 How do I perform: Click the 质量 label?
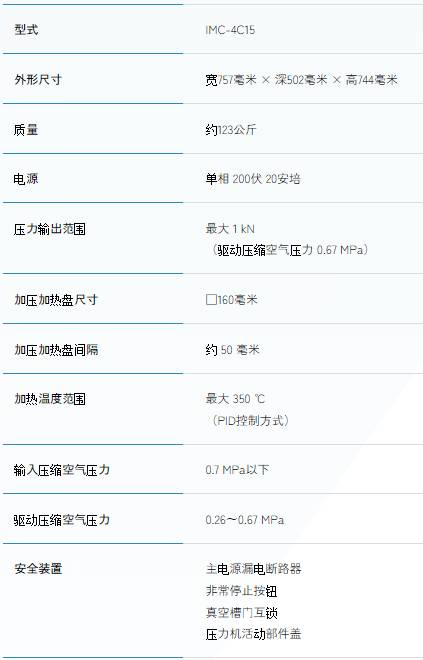[x=26, y=129]
